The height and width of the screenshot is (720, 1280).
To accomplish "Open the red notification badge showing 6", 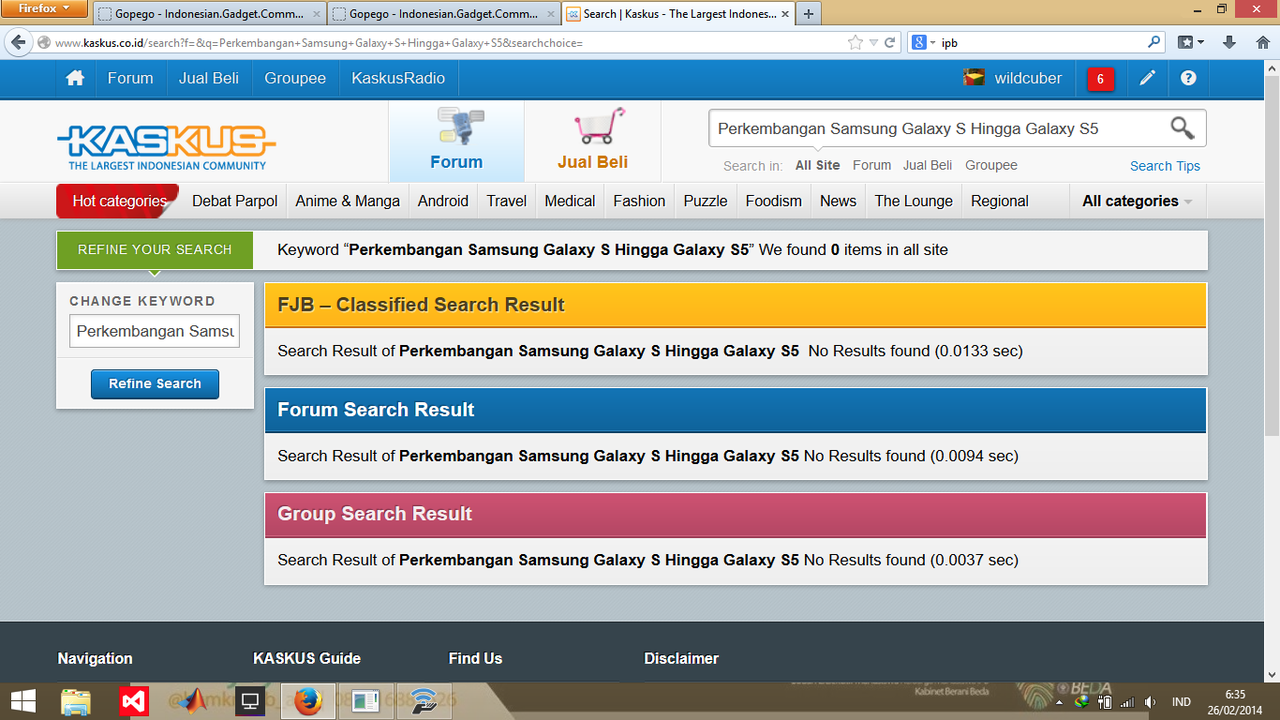I will [x=1100, y=79].
